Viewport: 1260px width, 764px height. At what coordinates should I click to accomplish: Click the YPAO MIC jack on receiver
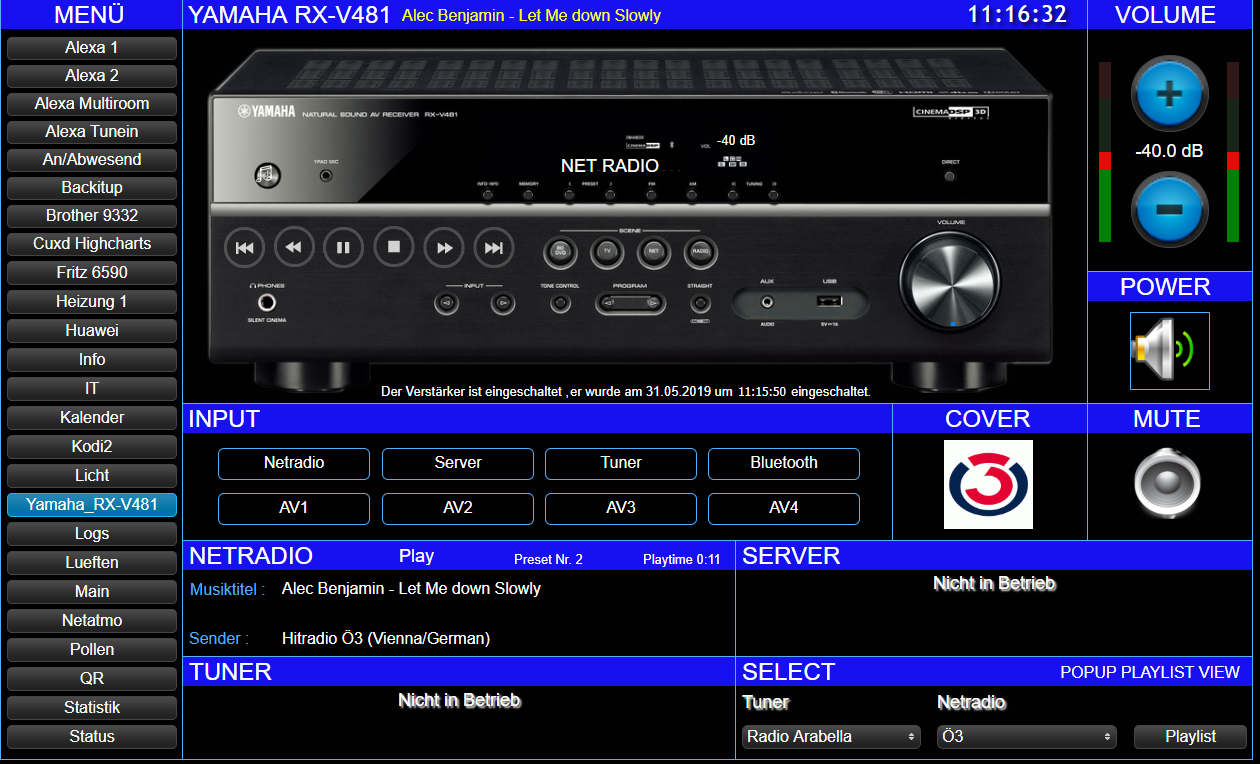click(326, 176)
